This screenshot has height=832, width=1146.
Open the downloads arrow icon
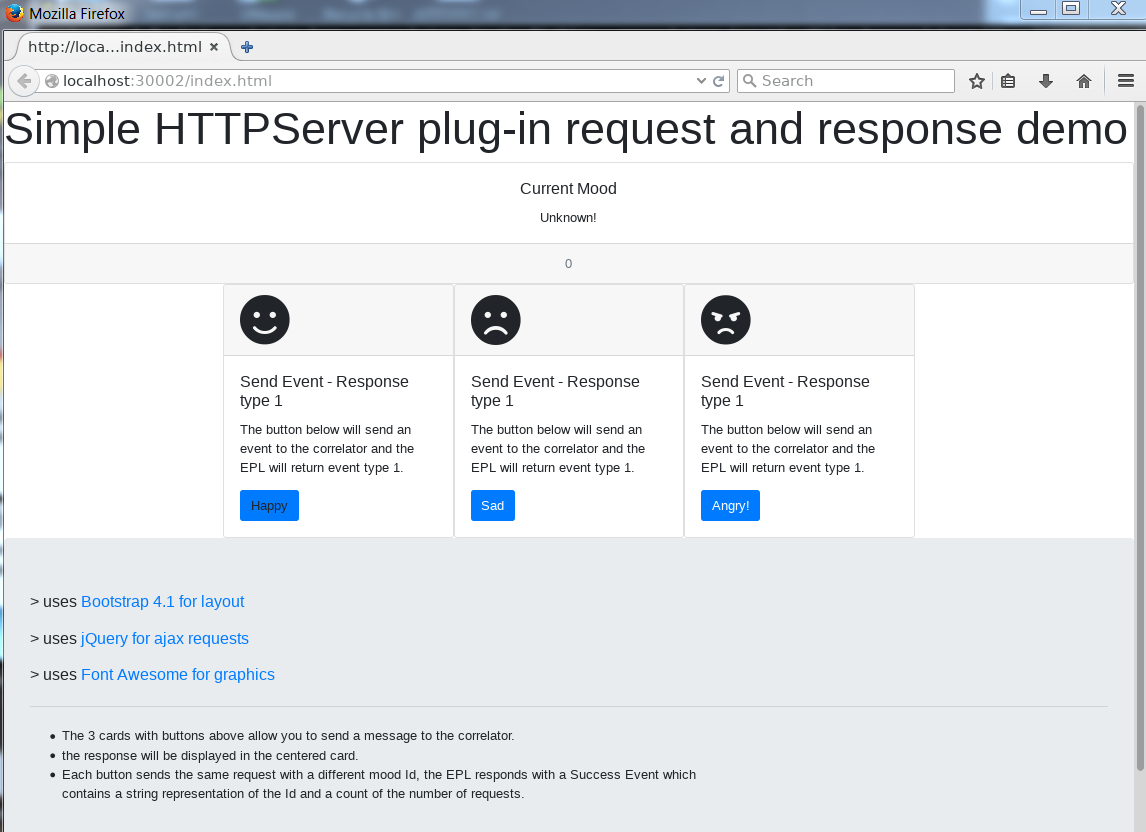1046,81
